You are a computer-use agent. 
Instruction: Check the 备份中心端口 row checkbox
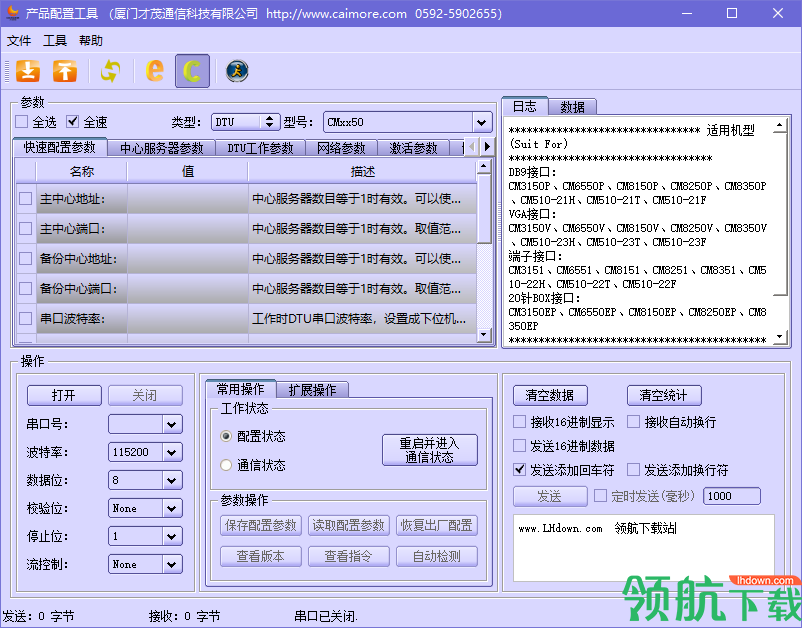coord(26,288)
